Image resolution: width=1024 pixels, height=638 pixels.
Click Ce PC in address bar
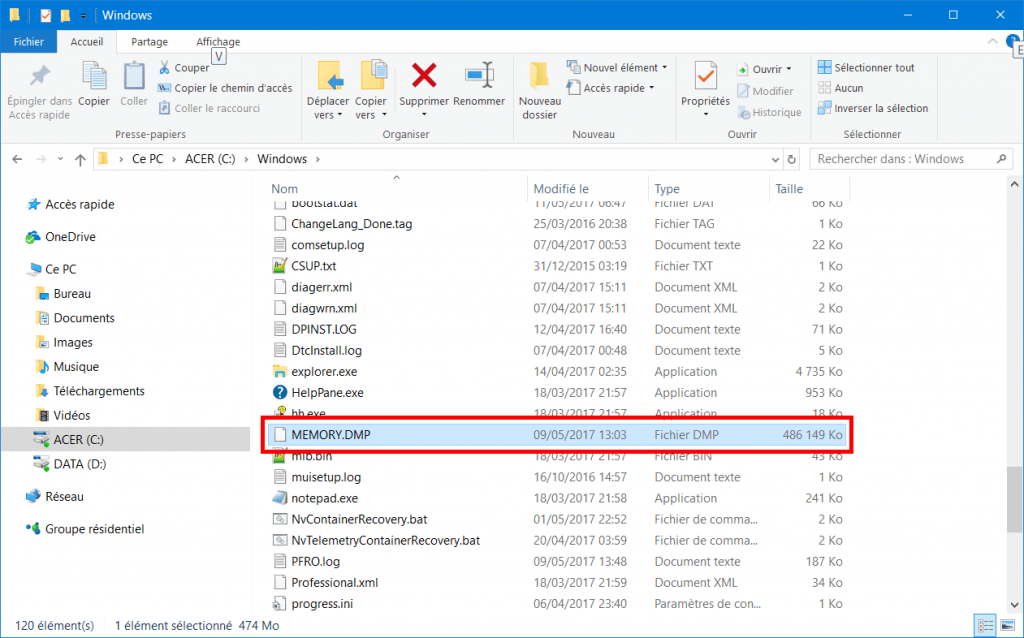tap(148, 159)
